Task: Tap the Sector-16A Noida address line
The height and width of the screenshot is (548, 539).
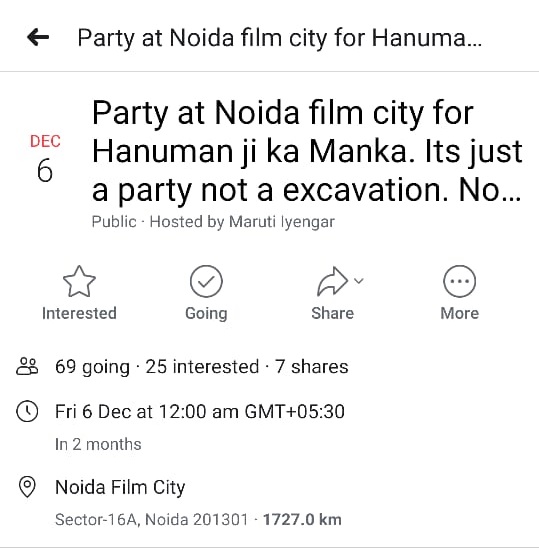Action: point(151,519)
